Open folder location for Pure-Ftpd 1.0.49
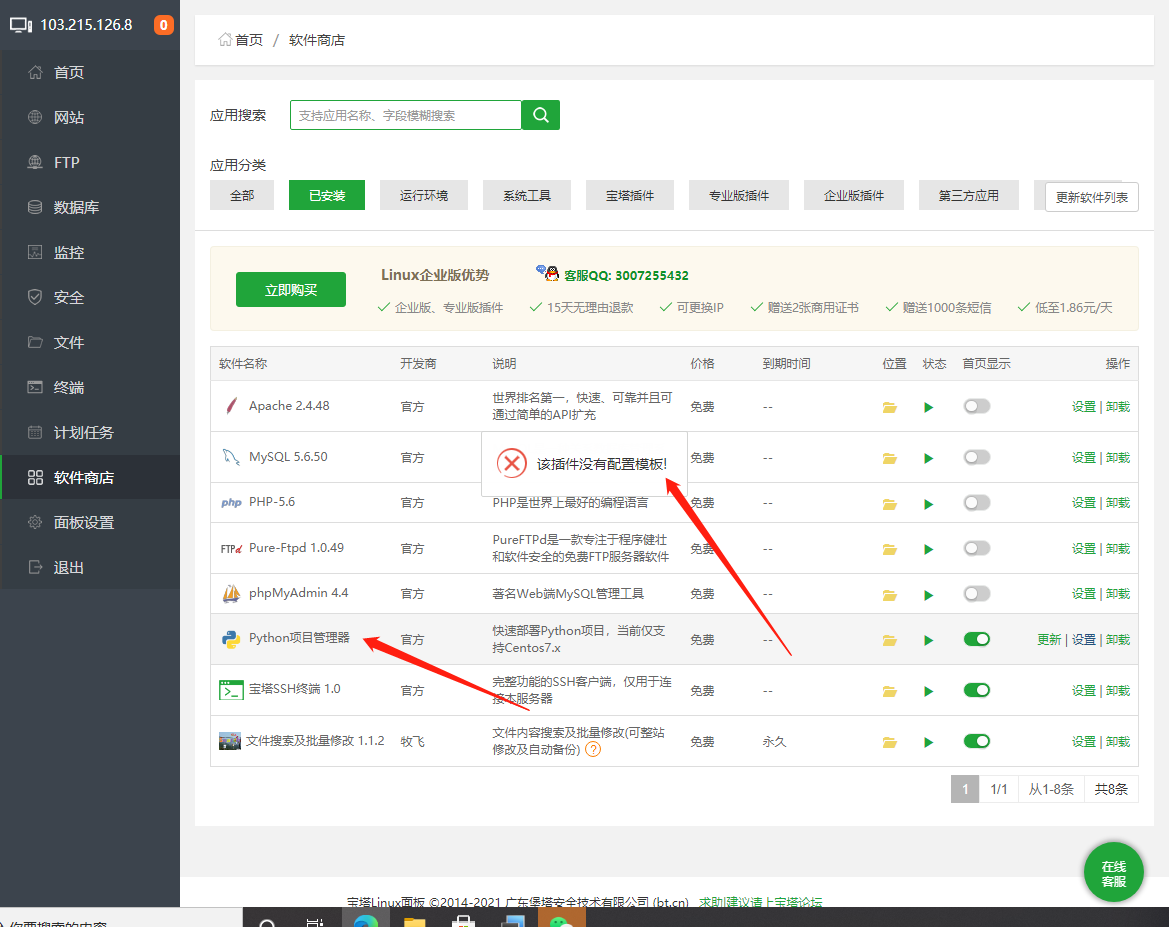 (889, 550)
